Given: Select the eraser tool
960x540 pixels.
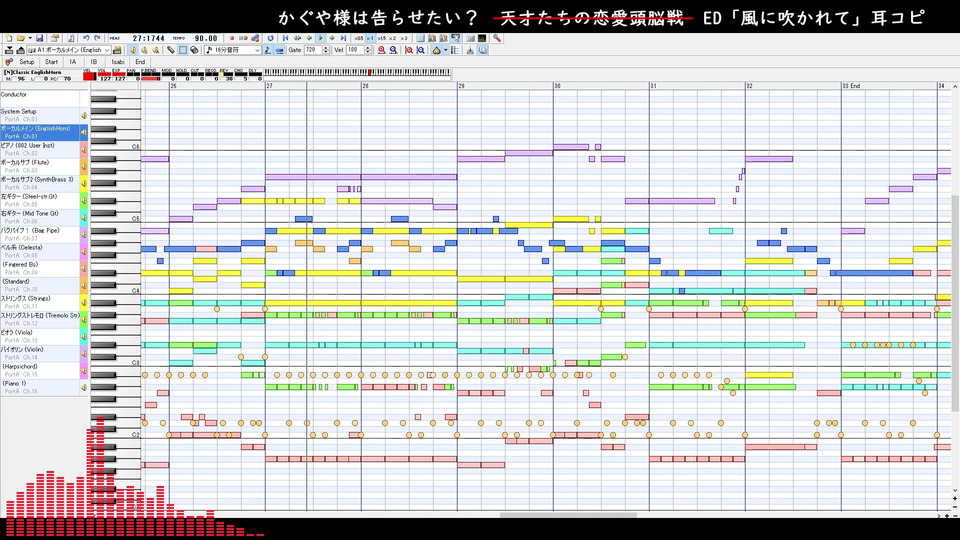Looking at the screenshot, I should click(x=195, y=50).
